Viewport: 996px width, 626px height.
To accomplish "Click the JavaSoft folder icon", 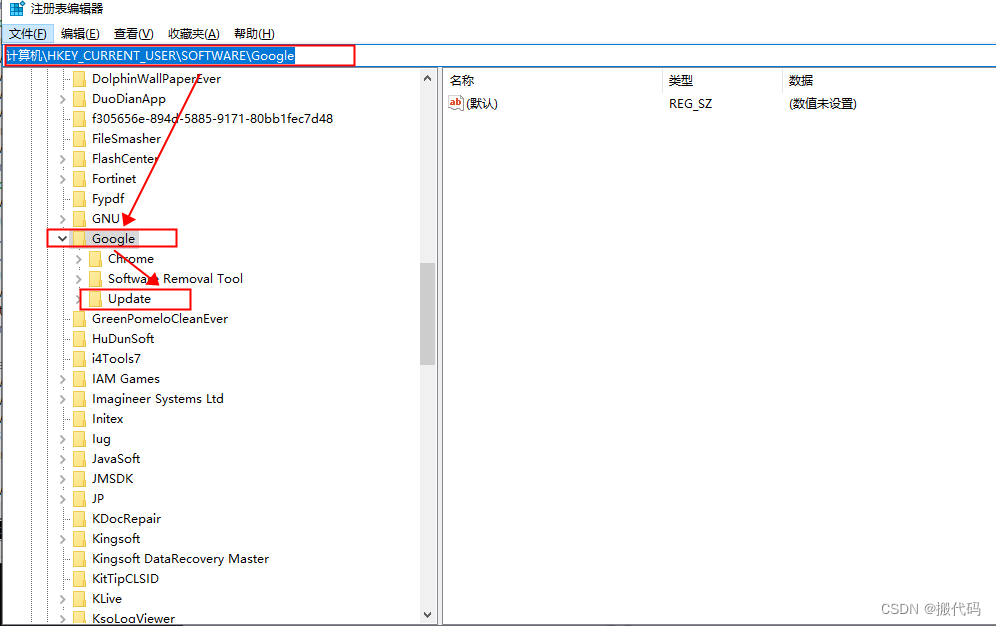I will (x=79, y=459).
